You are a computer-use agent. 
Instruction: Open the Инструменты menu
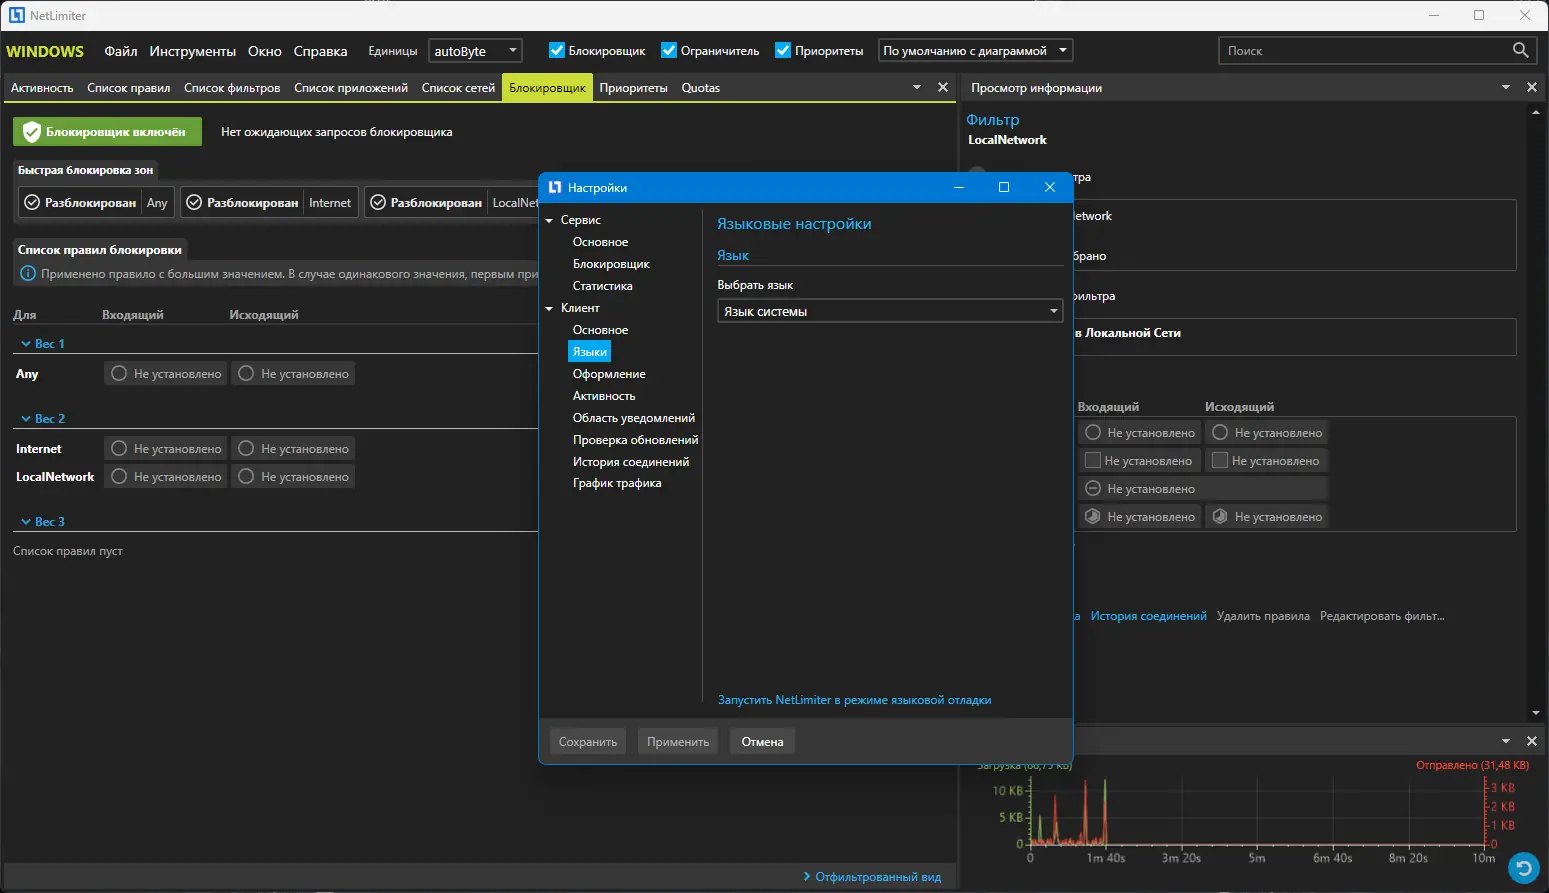click(x=192, y=51)
